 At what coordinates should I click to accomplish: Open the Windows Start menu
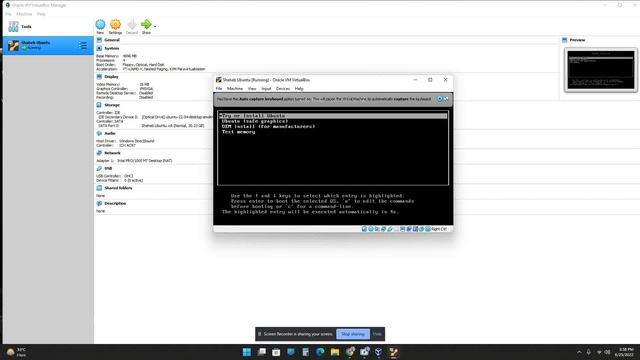(247, 352)
